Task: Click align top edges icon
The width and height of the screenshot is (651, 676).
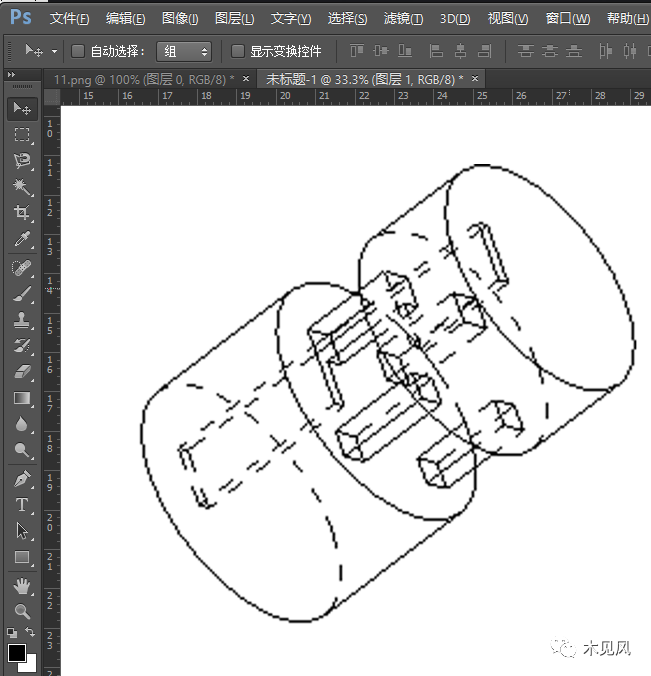Action: pyautogui.click(x=357, y=51)
